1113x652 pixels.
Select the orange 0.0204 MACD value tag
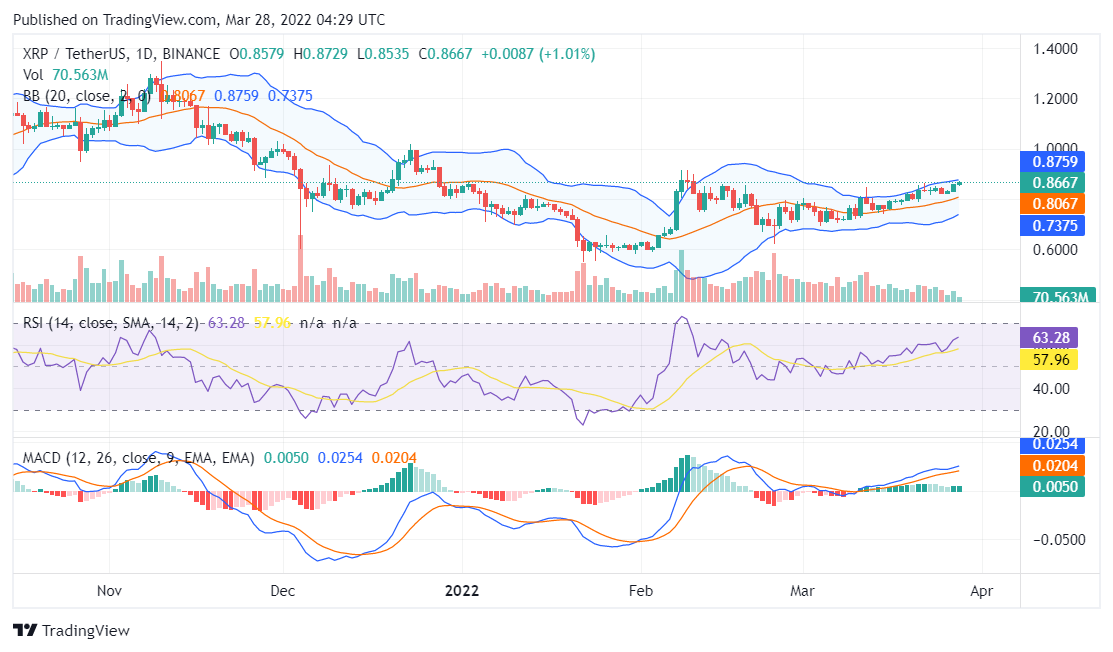pos(1053,466)
